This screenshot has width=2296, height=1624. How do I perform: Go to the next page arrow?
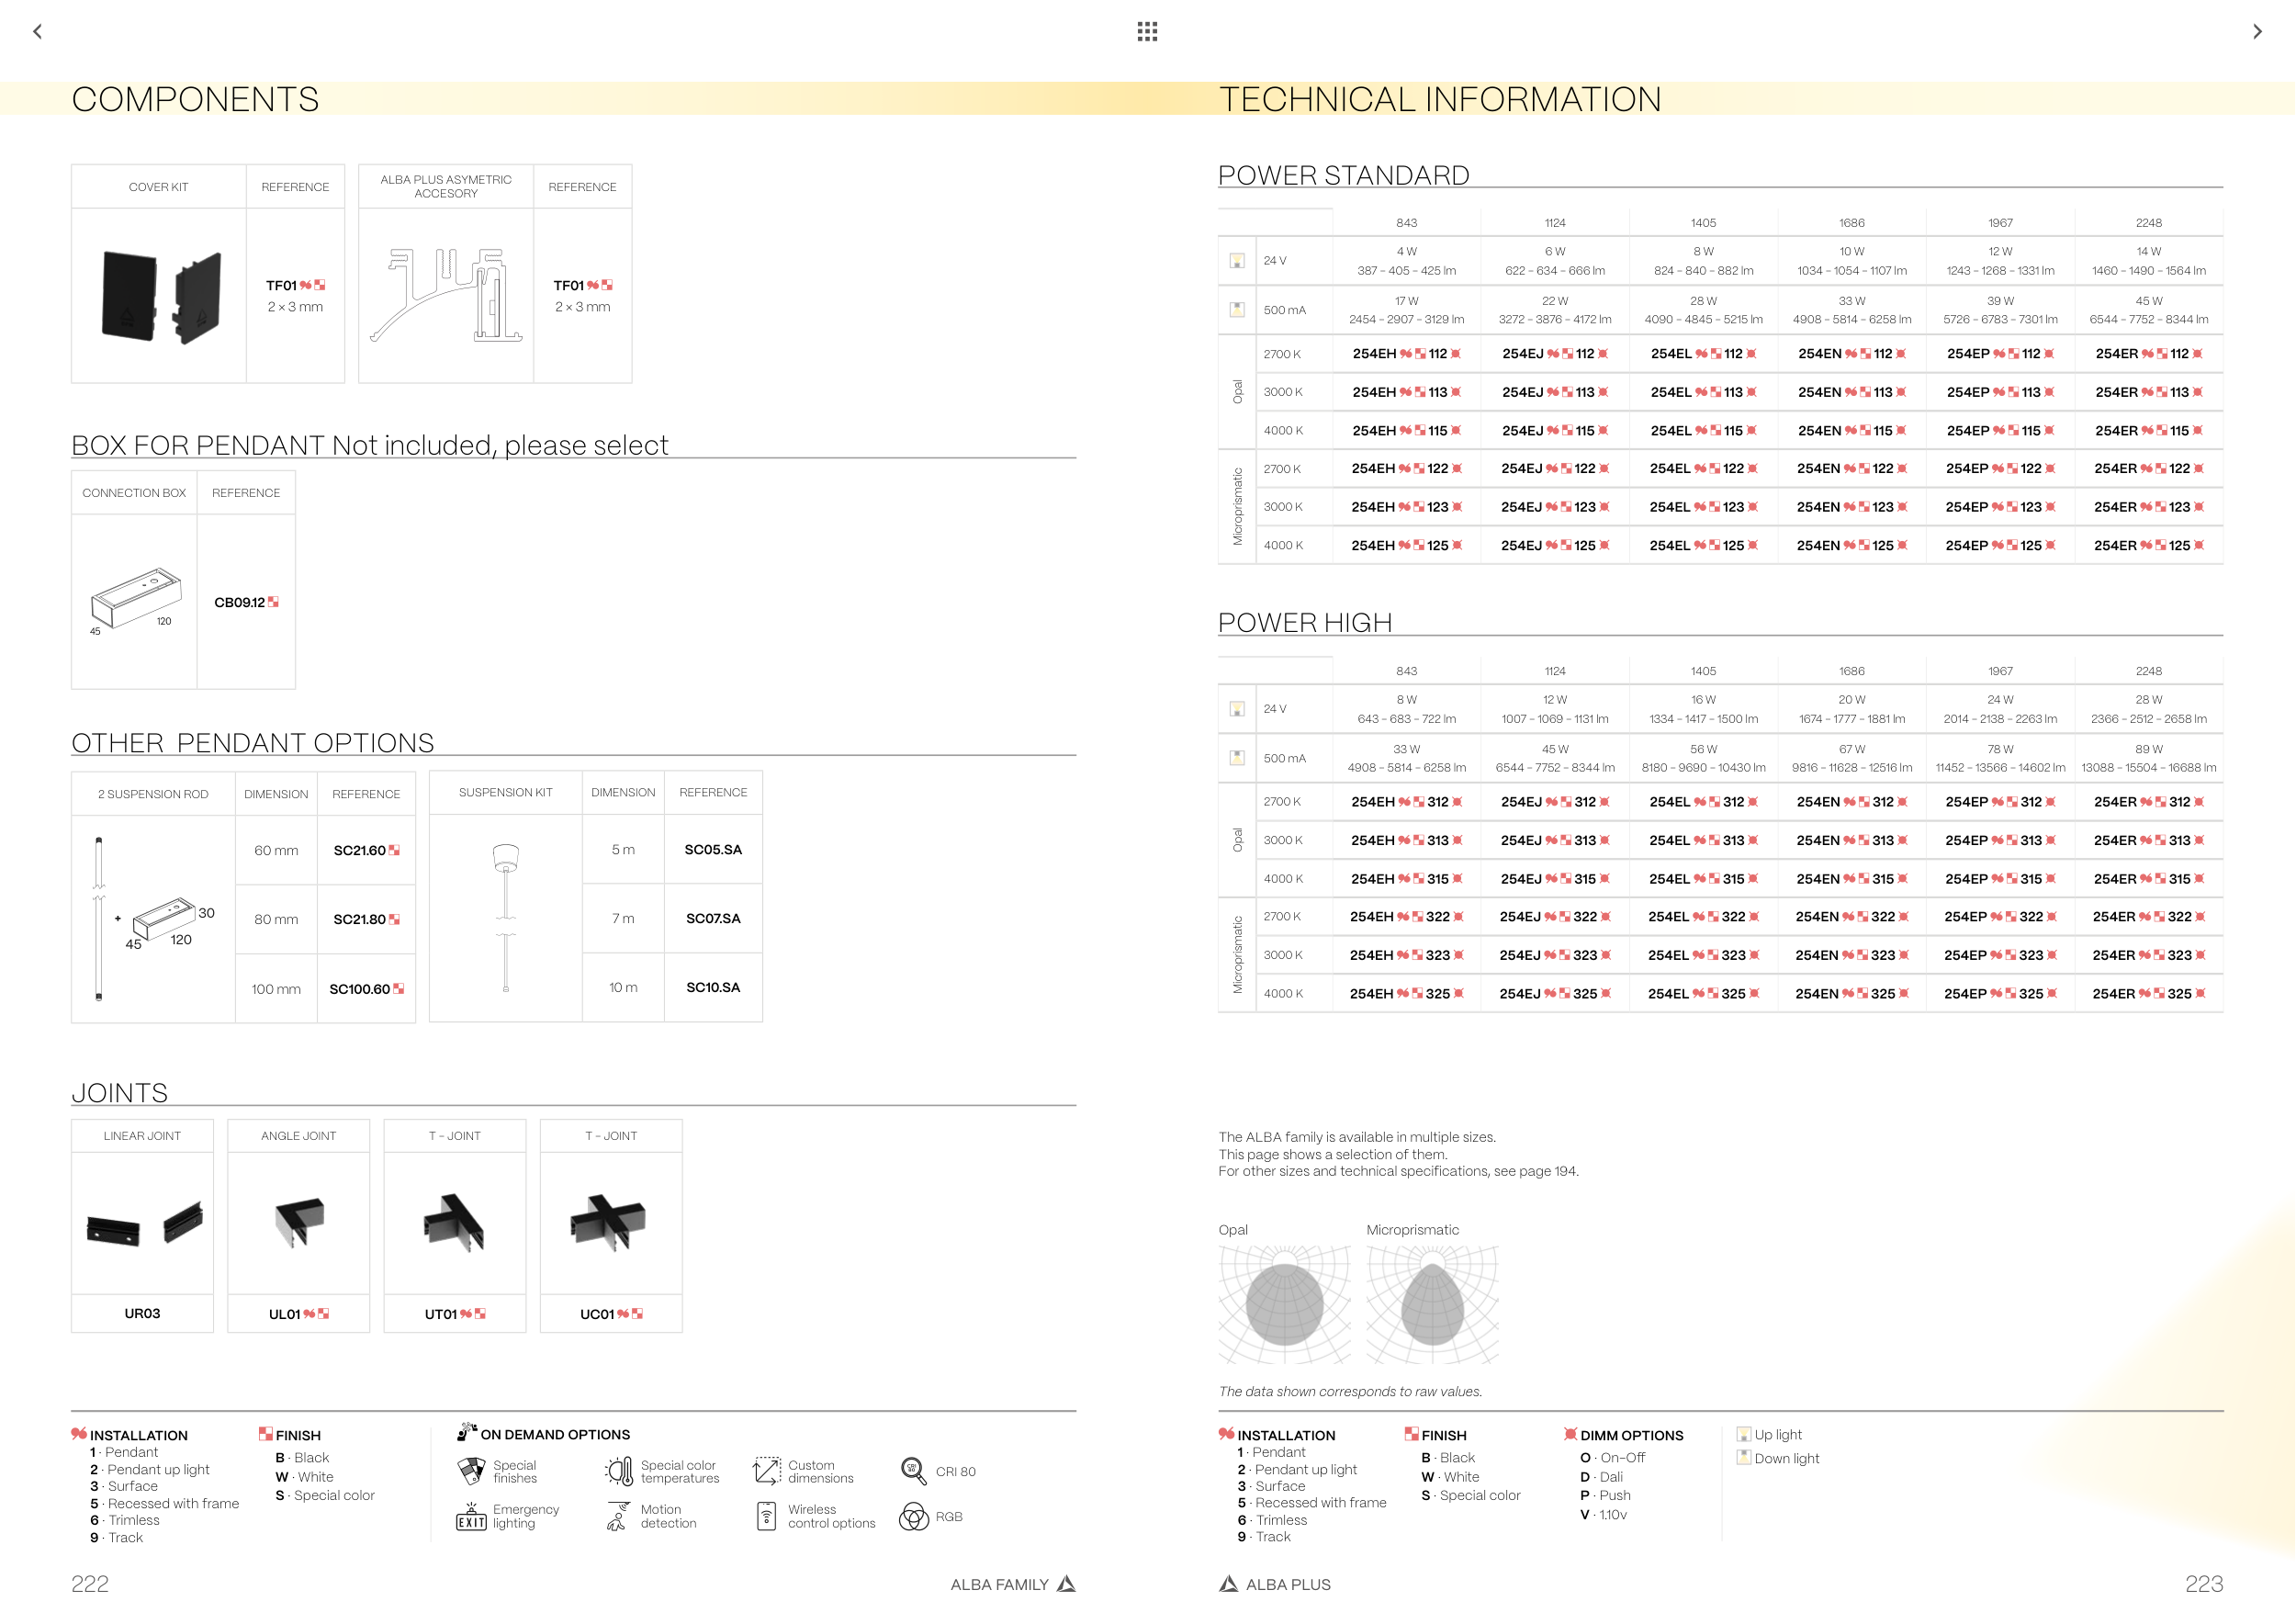point(2257,31)
